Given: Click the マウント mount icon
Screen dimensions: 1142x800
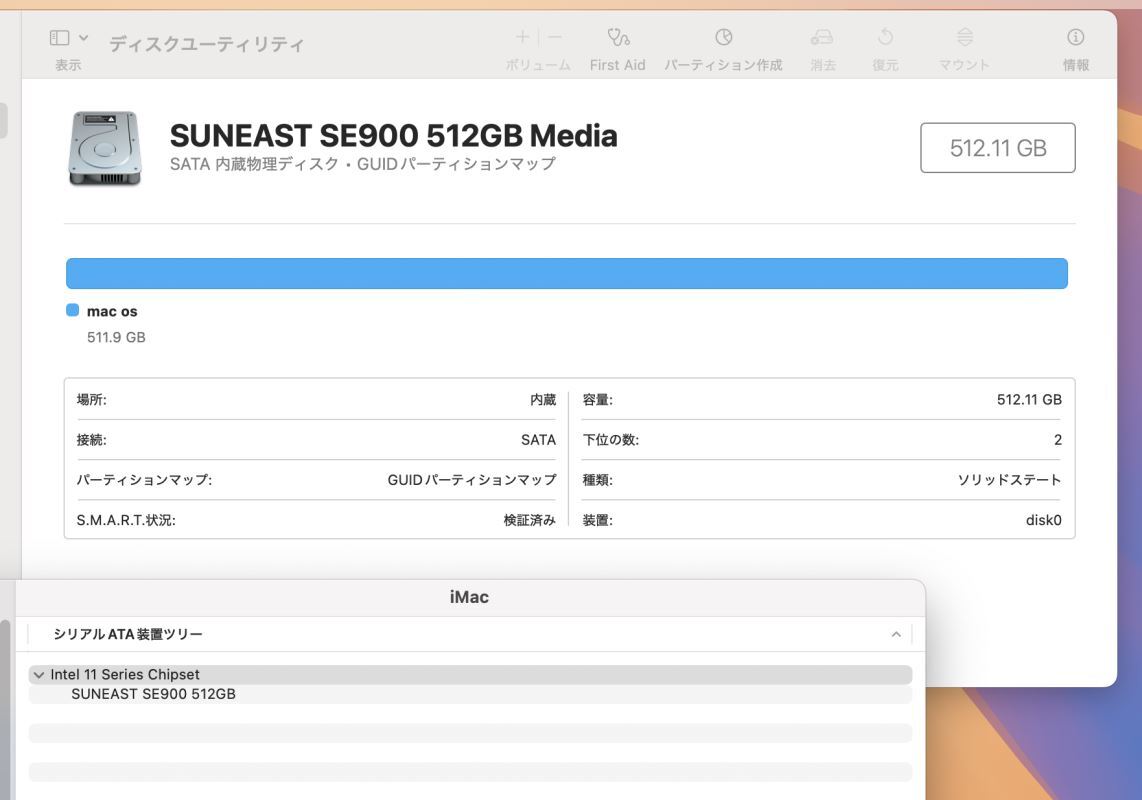Looking at the screenshot, I should coord(964,38).
